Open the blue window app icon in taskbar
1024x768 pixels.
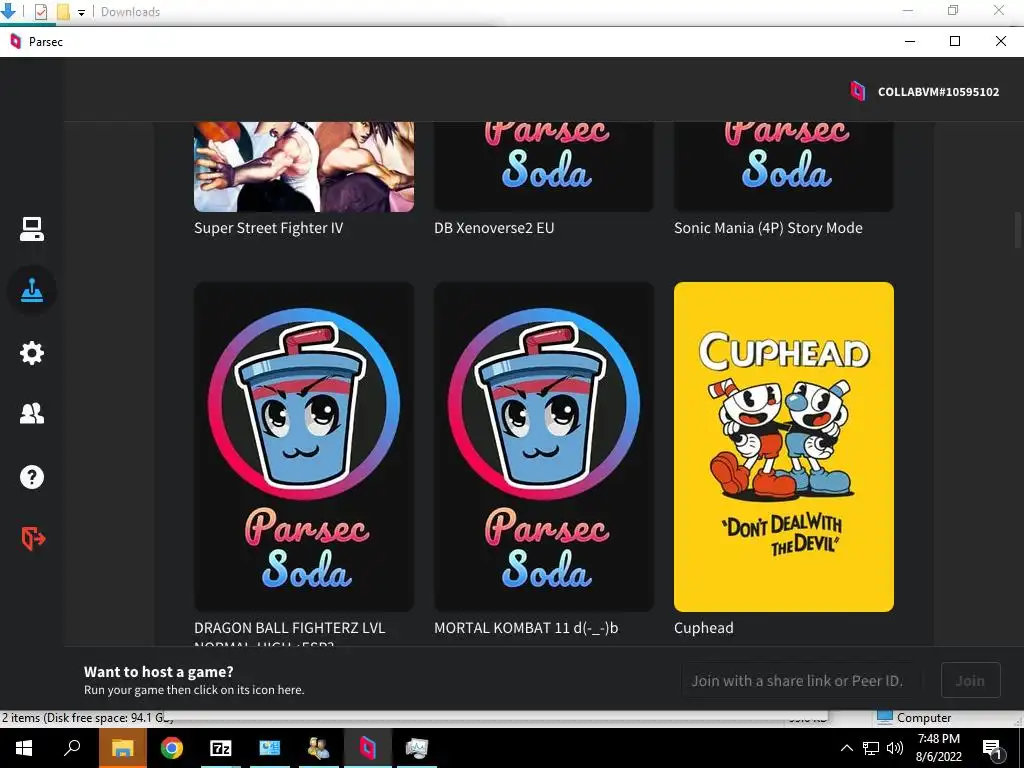pyautogui.click(x=270, y=748)
